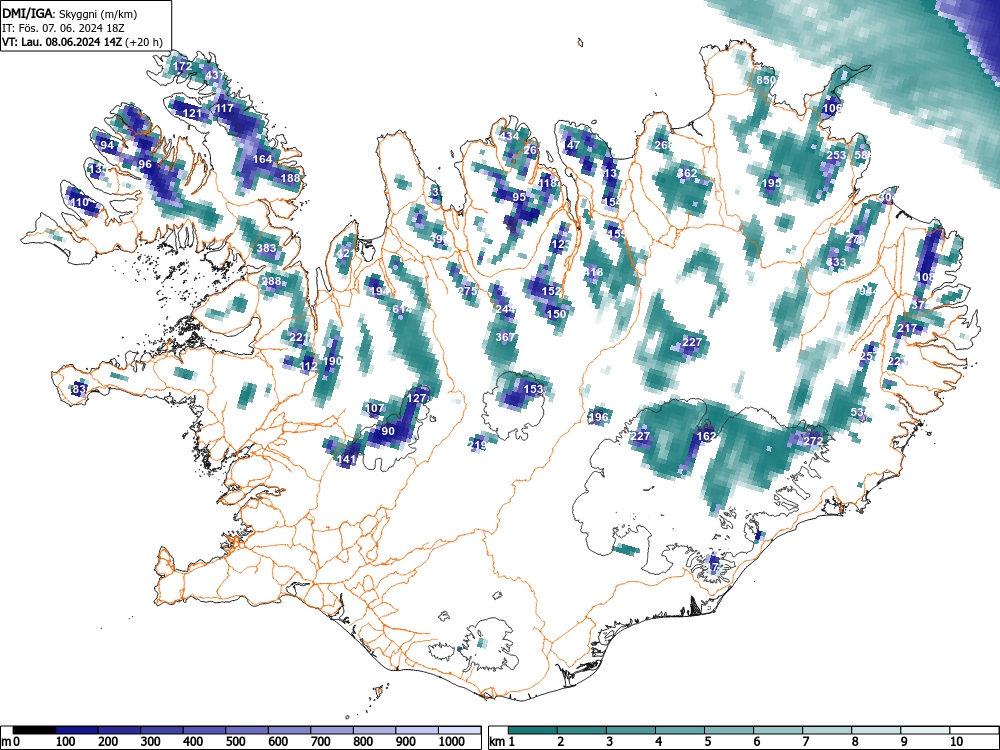Image resolution: width=1000 pixels, height=750 pixels.
Task: Click the '10' label in the kilometer legend
Action: [x=955, y=741]
